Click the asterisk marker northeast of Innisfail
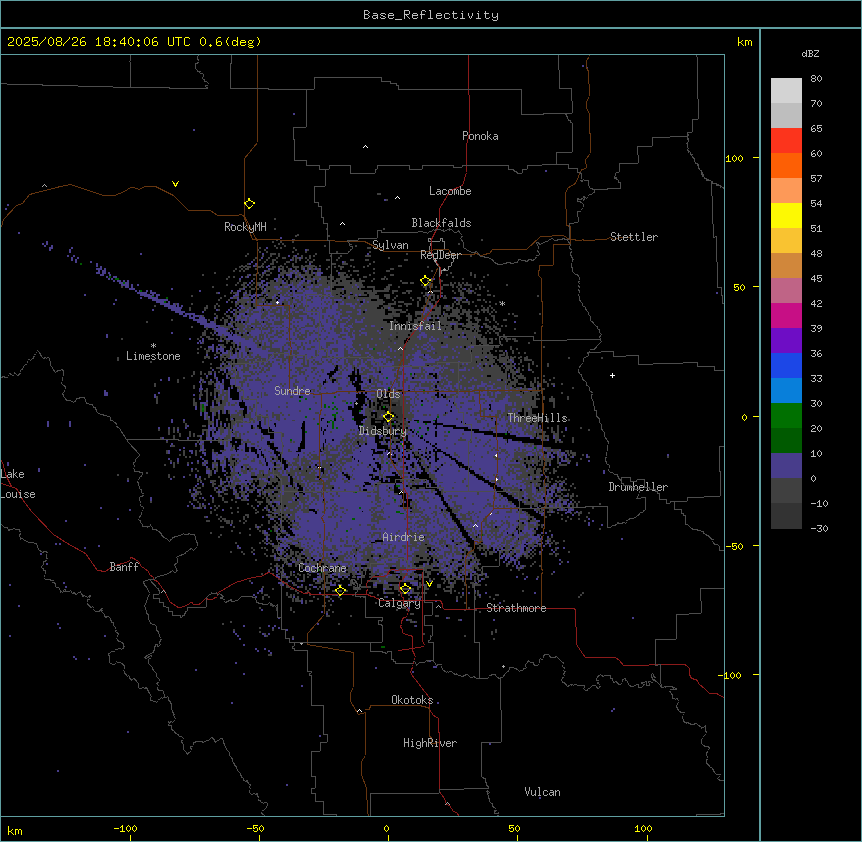862x842 pixels. coord(502,303)
